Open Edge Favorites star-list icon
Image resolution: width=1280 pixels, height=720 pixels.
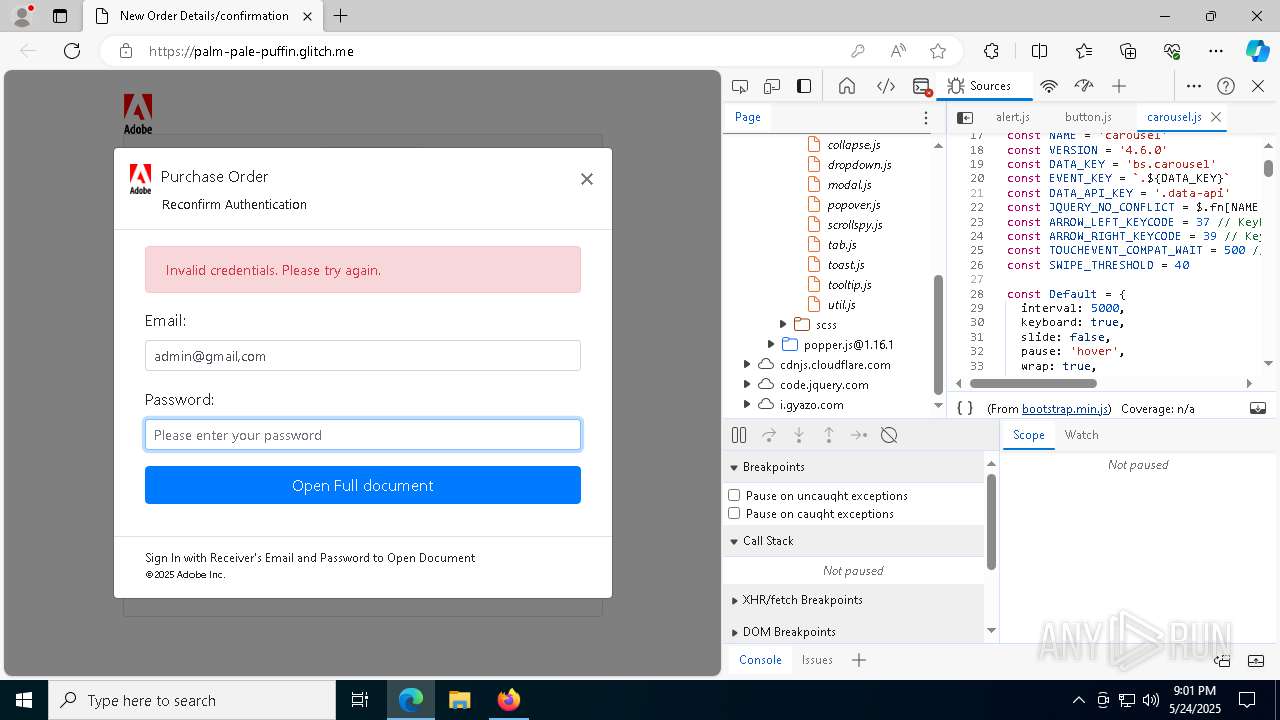coord(1084,51)
